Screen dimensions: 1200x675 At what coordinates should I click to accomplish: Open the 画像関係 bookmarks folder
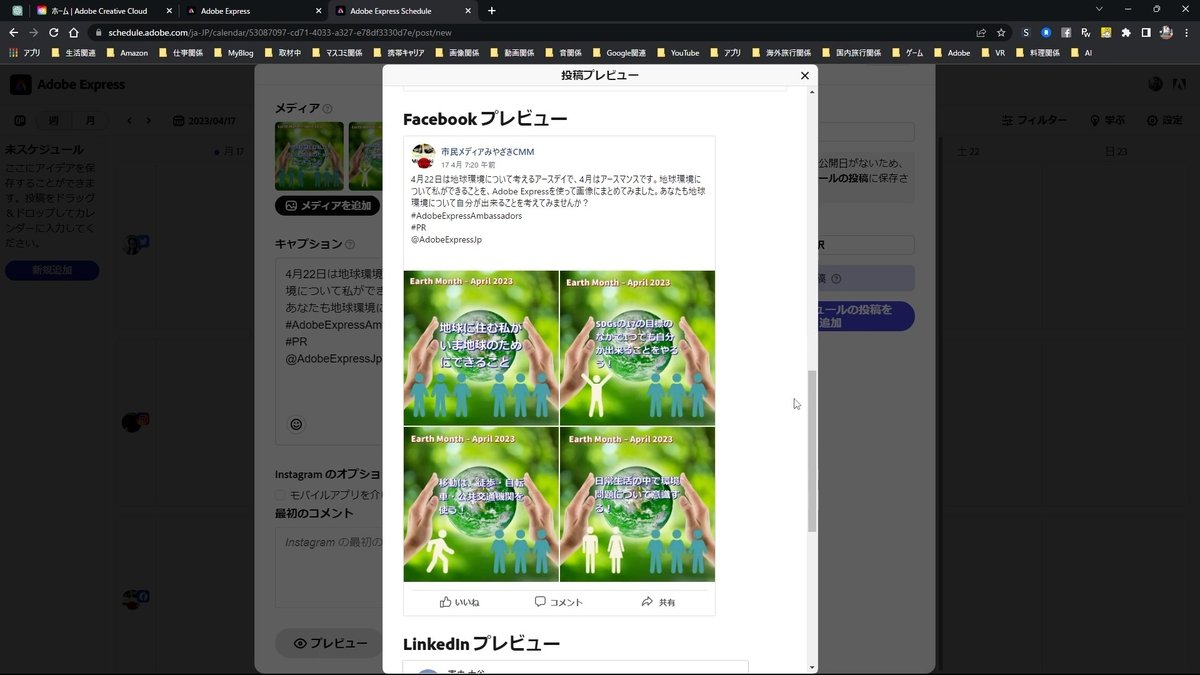click(x=456, y=52)
